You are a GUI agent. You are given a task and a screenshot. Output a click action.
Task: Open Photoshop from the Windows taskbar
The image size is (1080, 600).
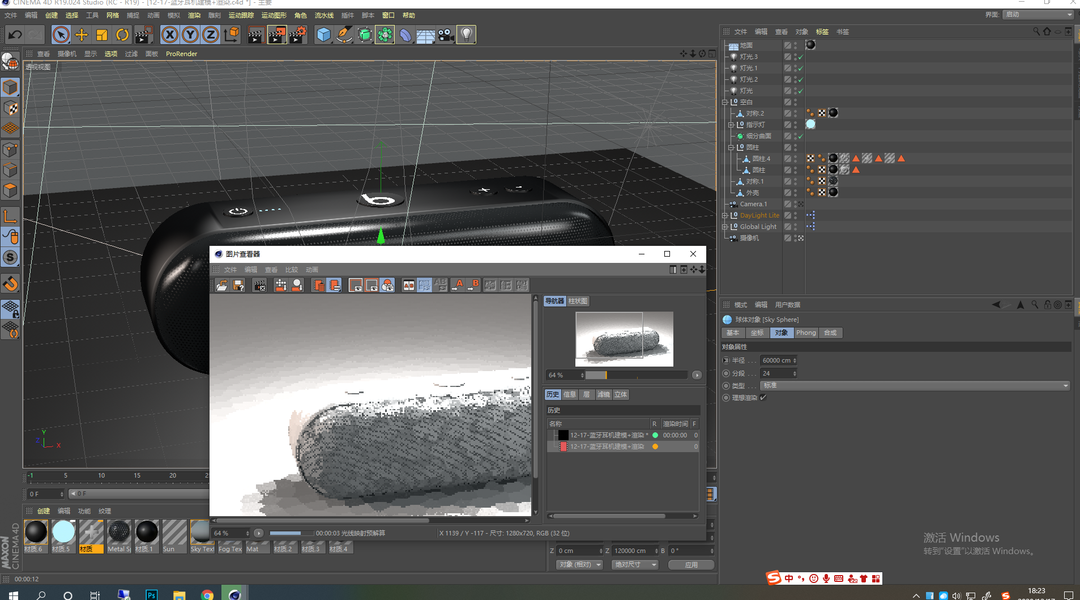pos(152,594)
